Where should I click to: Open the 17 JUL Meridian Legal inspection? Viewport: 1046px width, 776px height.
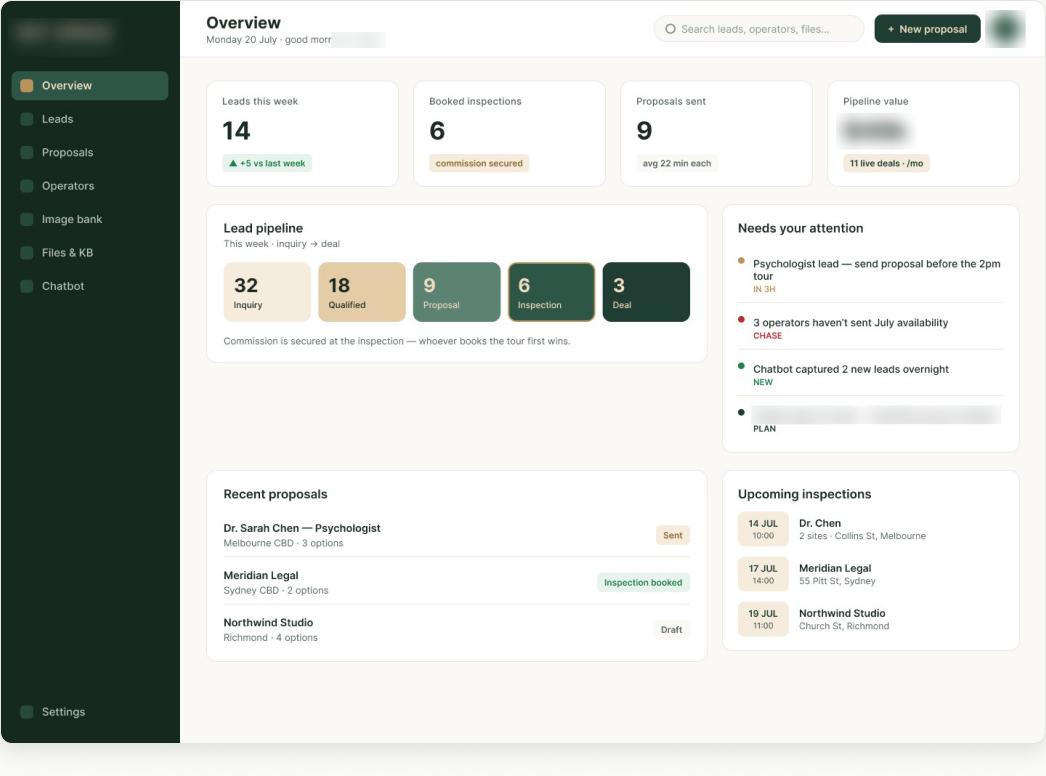click(x=871, y=574)
